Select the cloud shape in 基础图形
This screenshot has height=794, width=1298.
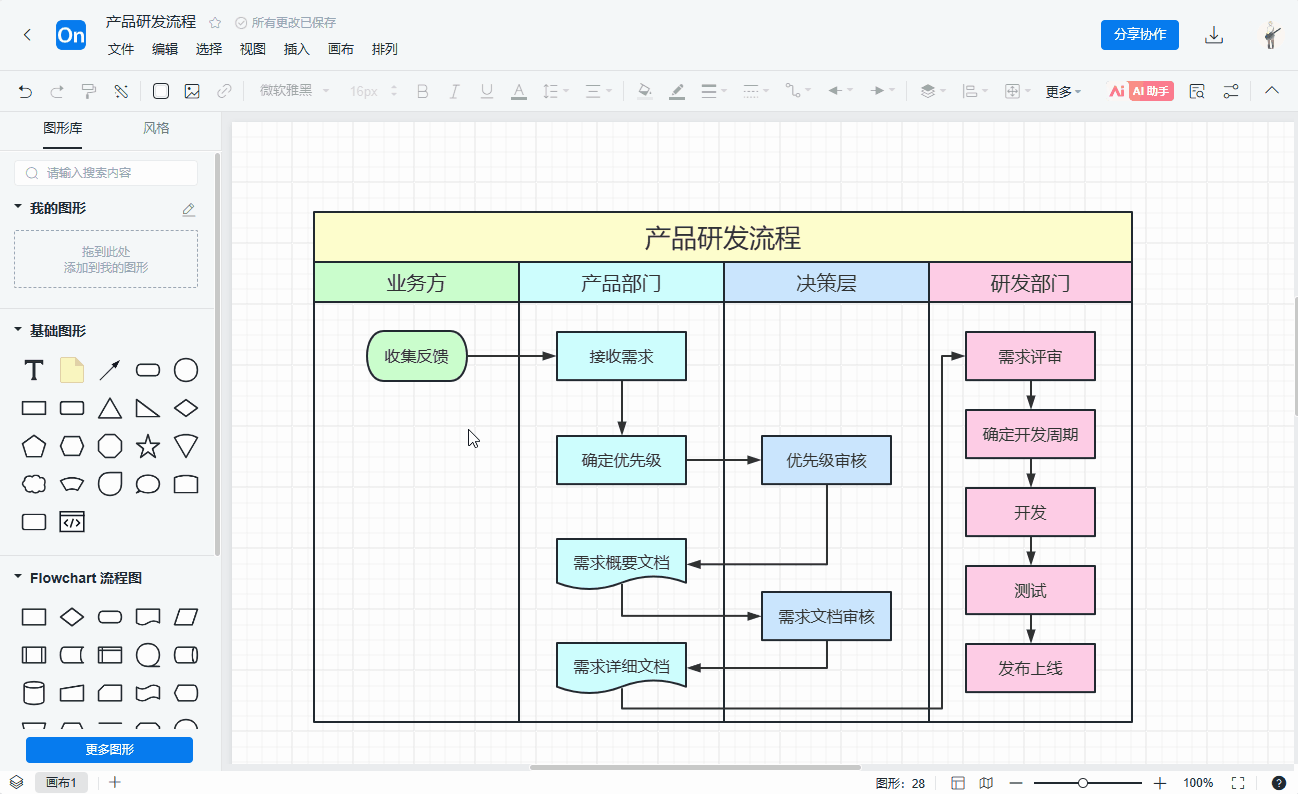[34, 485]
